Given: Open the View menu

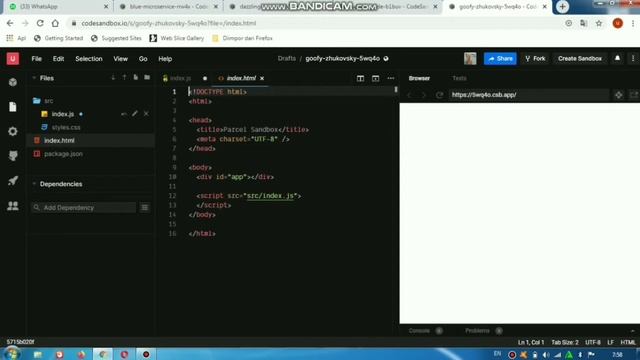Looking at the screenshot, I should point(120,59).
